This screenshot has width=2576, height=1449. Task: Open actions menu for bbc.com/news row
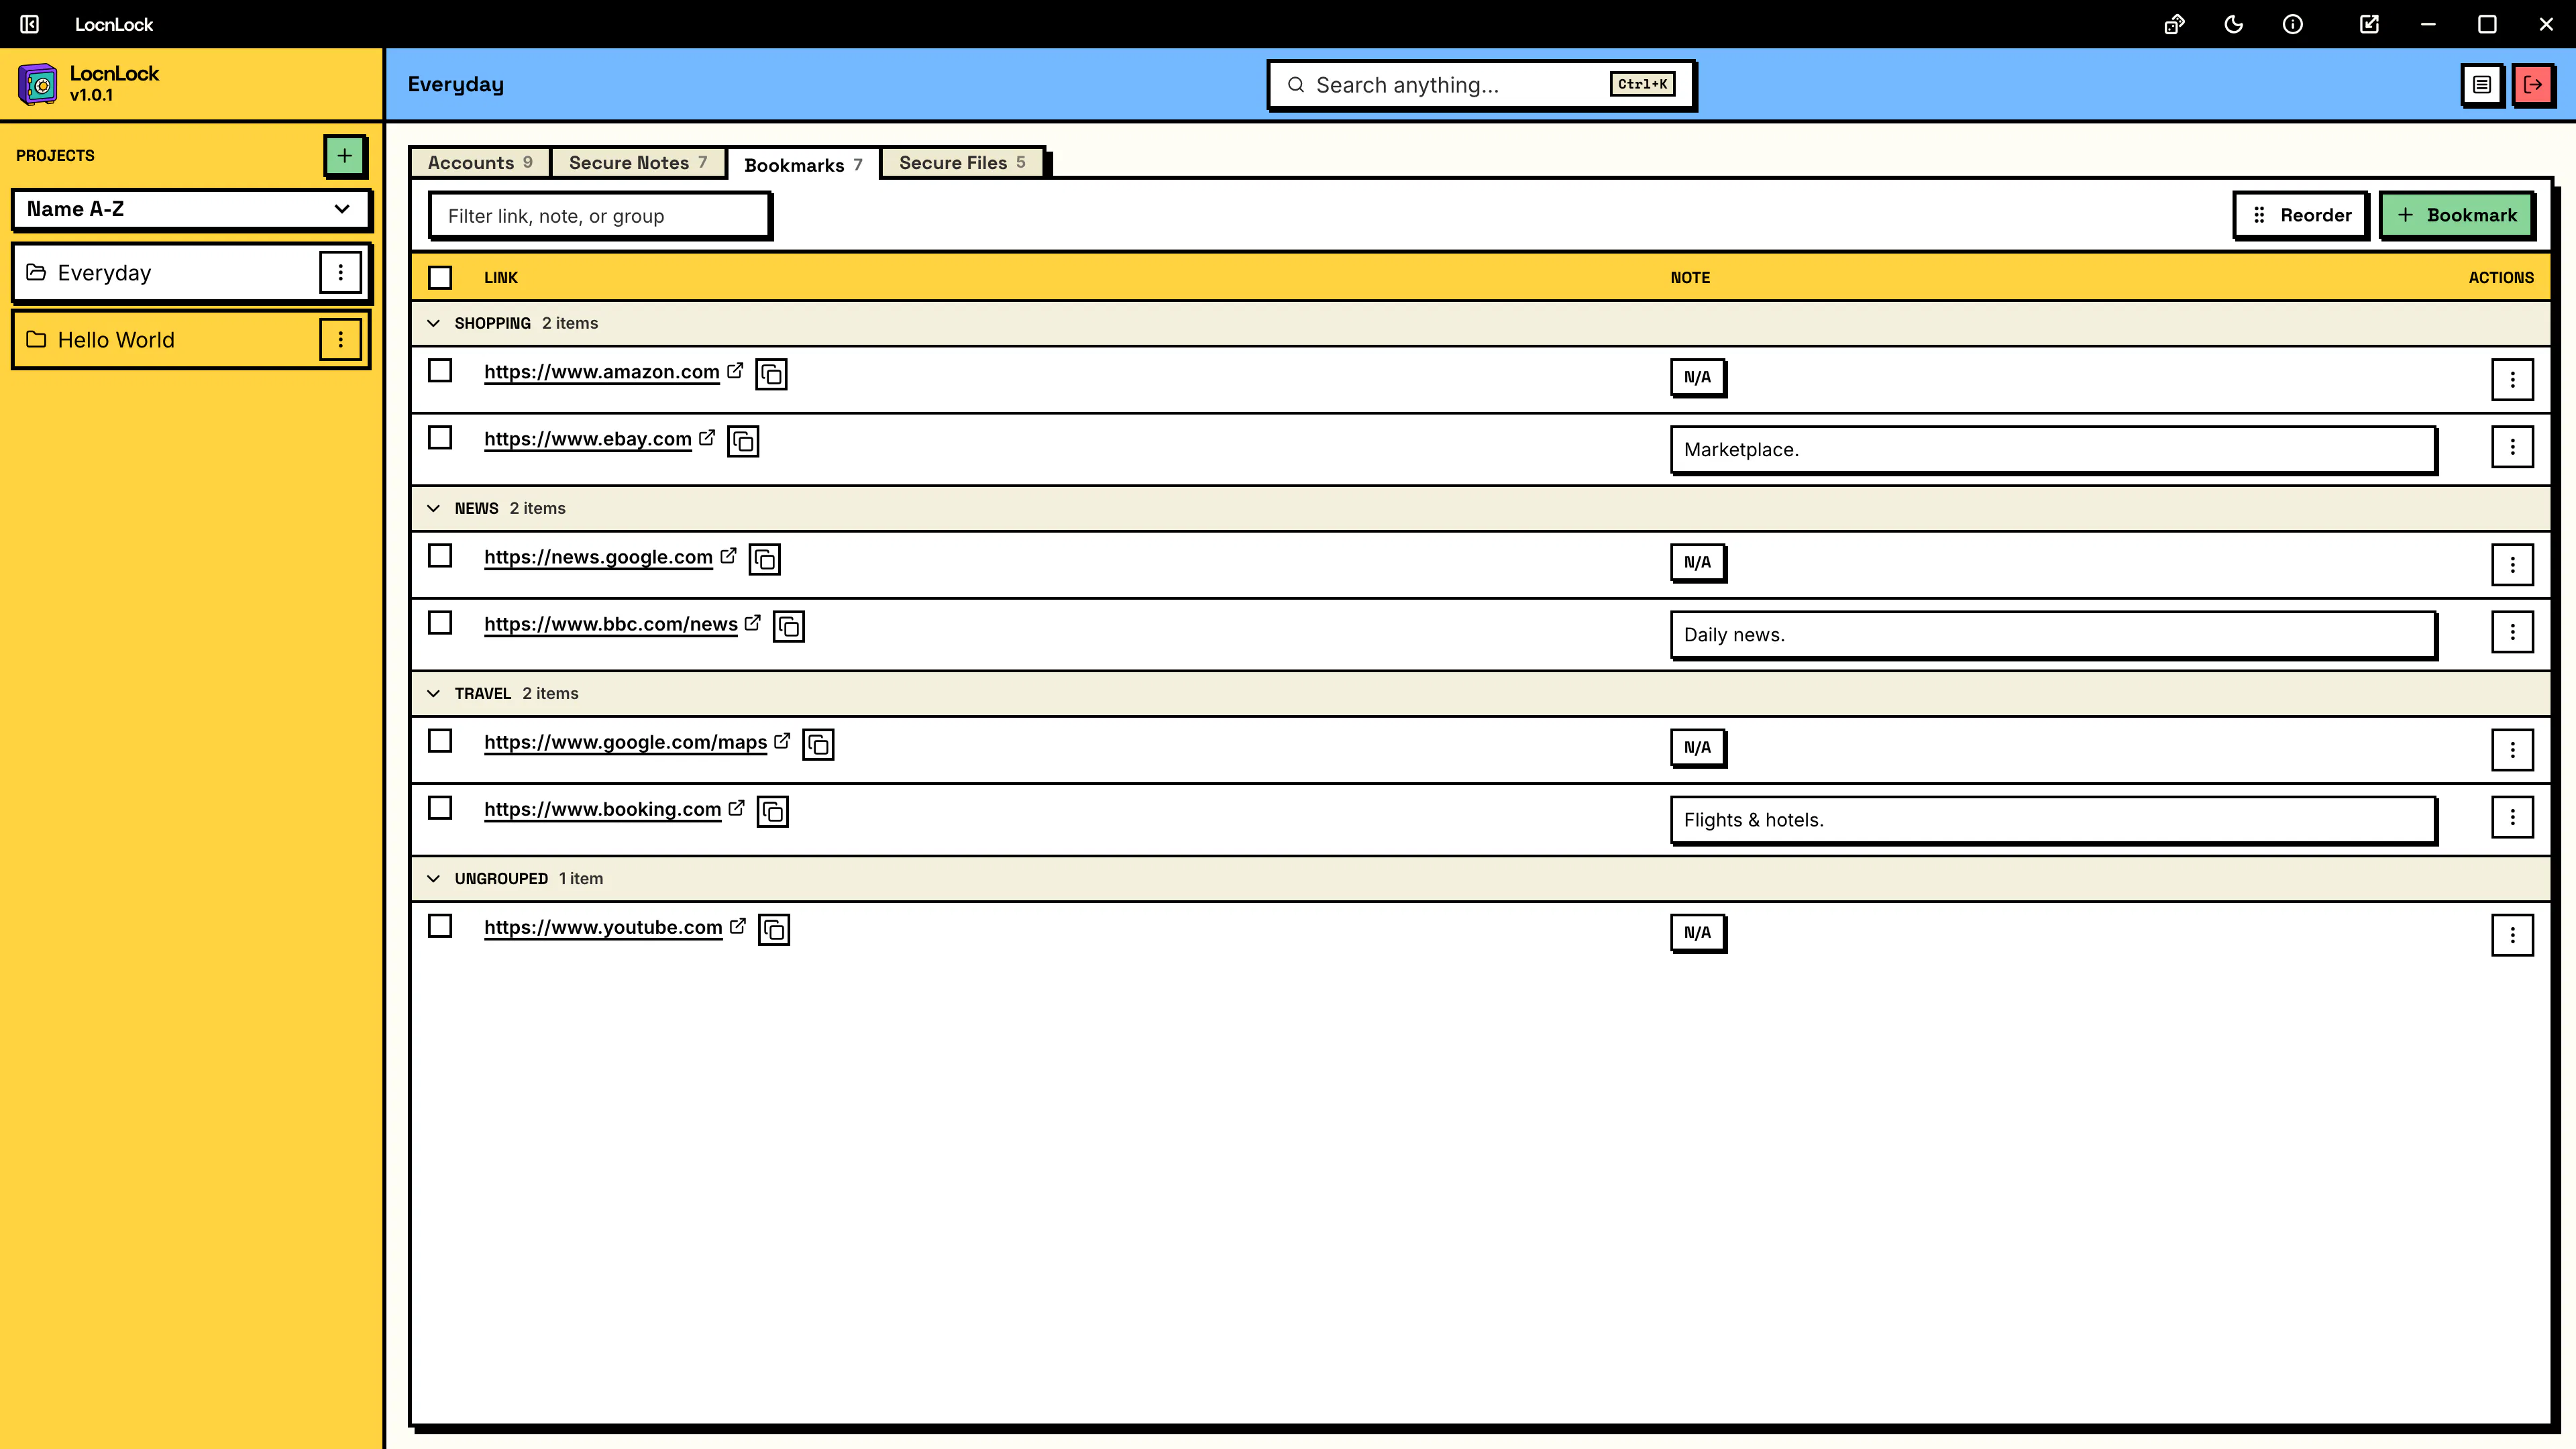tap(2512, 631)
